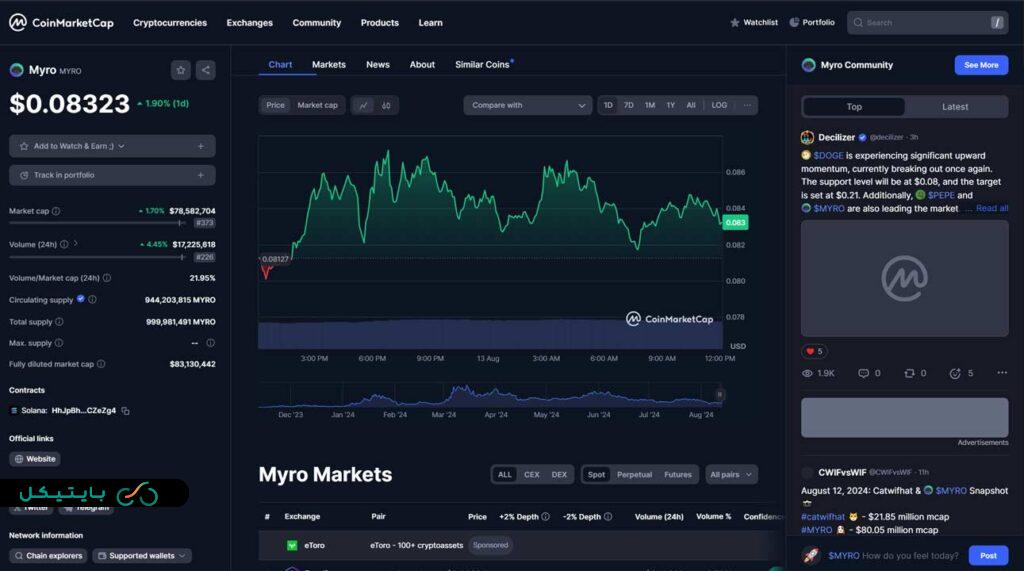This screenshot has width=1024, height=571.
Task: Copy the Solana contract address
Action: click(x=126, y=411)
